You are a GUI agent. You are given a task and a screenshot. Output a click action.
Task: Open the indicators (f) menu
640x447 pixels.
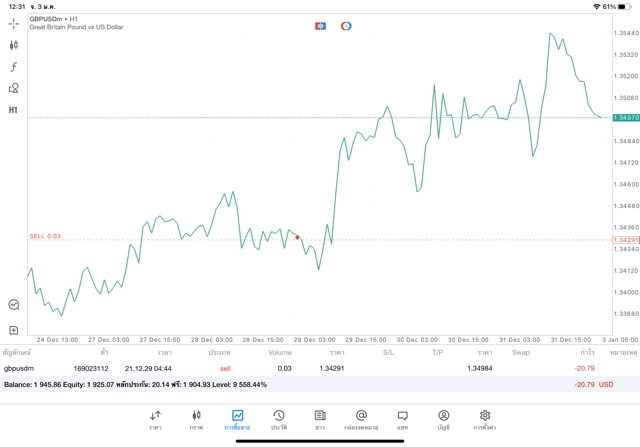[x=14, y=66]
